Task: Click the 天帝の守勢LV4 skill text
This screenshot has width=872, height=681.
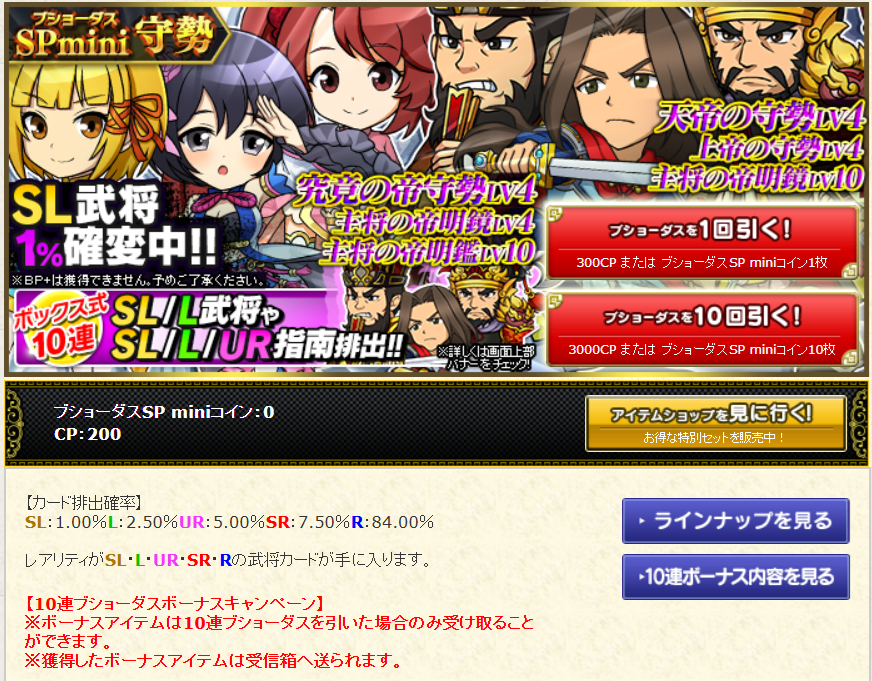Action: click(759, 118)
